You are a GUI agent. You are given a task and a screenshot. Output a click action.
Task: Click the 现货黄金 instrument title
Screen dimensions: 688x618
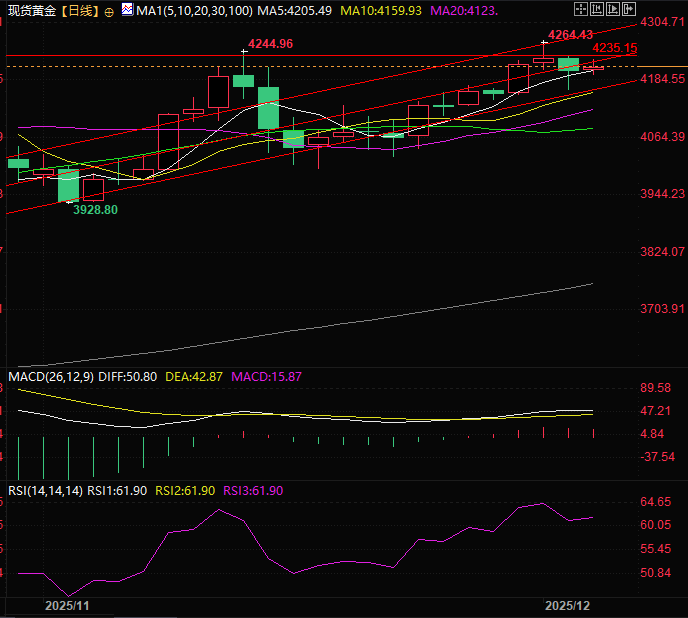[32, 11]
